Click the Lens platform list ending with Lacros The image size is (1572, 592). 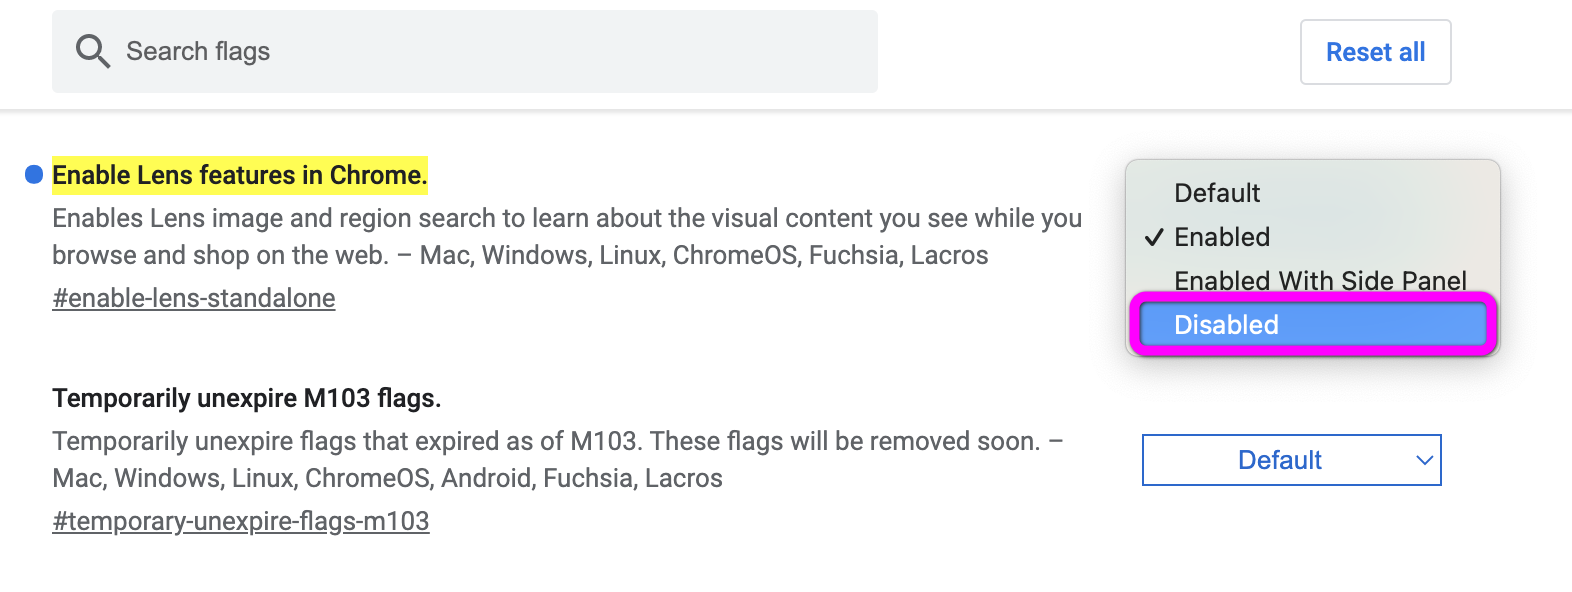704,255
